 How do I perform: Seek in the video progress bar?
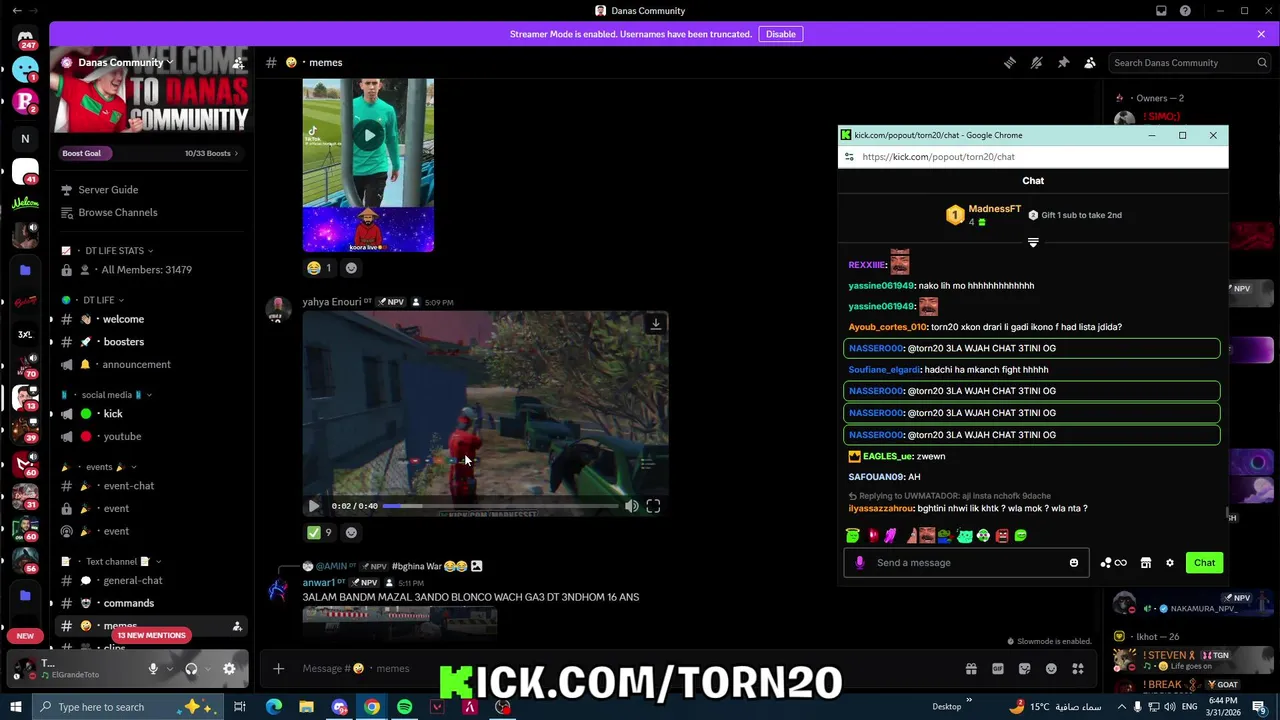tap(502, 506)
